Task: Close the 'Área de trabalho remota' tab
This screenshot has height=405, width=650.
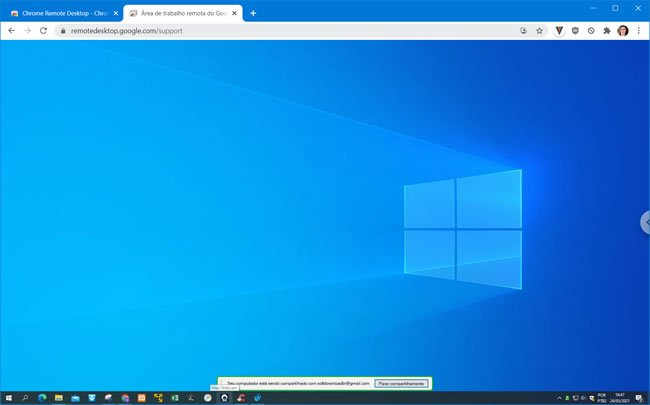Action: pyautogui.click(x=235, y=13)
